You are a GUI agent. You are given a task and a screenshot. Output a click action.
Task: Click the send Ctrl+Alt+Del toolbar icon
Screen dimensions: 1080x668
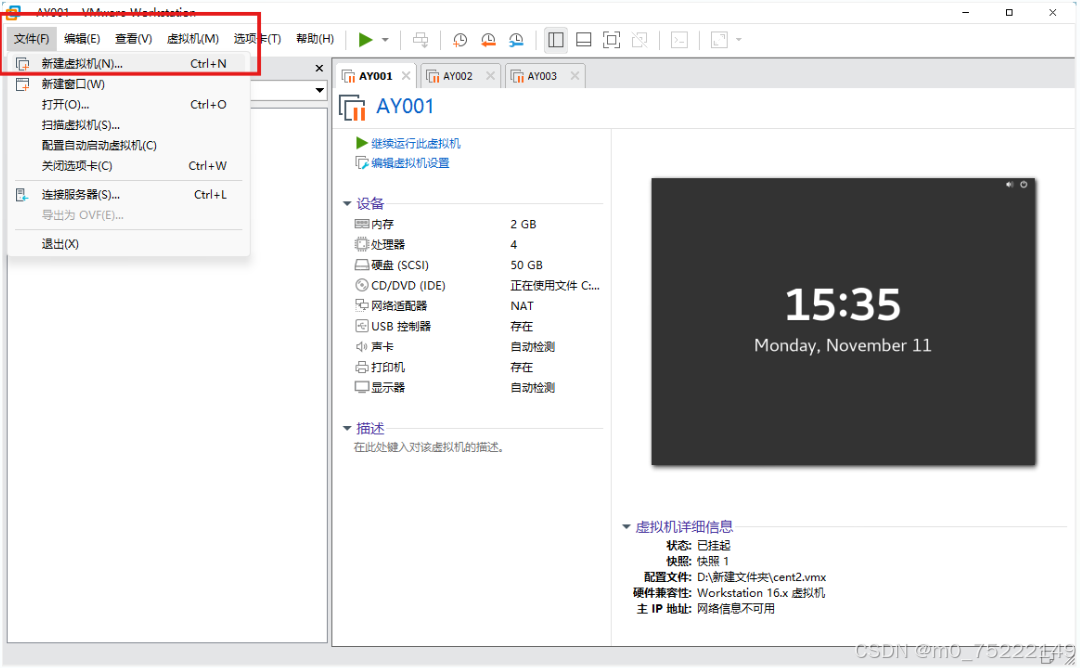420,40
